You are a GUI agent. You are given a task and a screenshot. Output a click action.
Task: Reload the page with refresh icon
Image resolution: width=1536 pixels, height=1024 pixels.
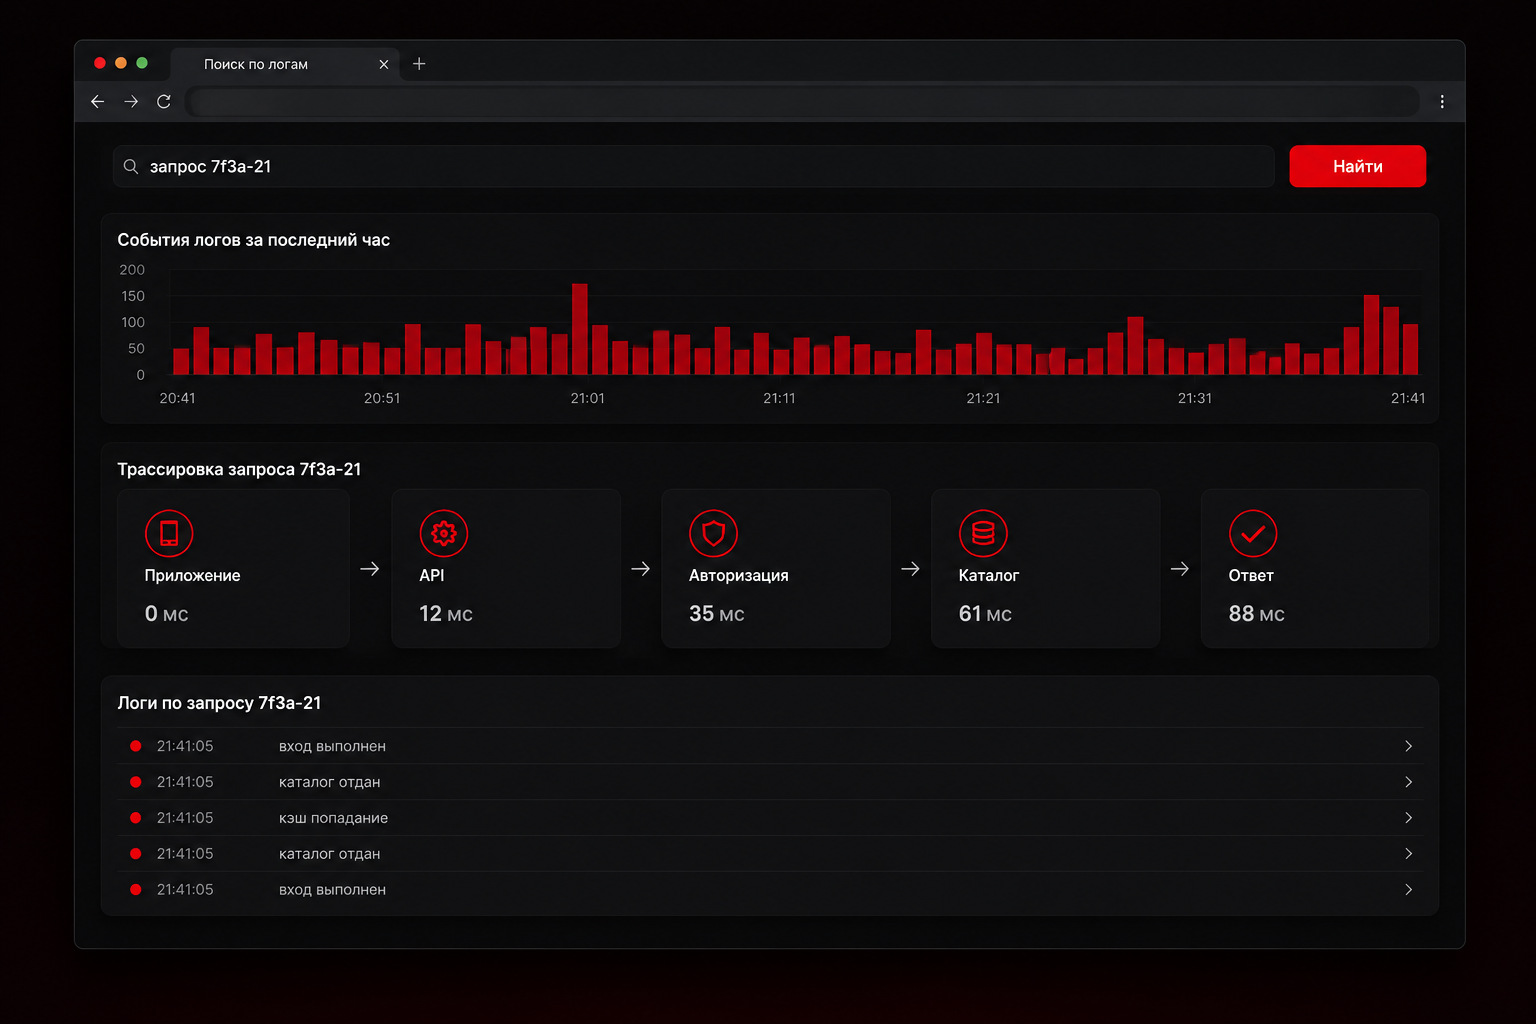click(164, 101)
